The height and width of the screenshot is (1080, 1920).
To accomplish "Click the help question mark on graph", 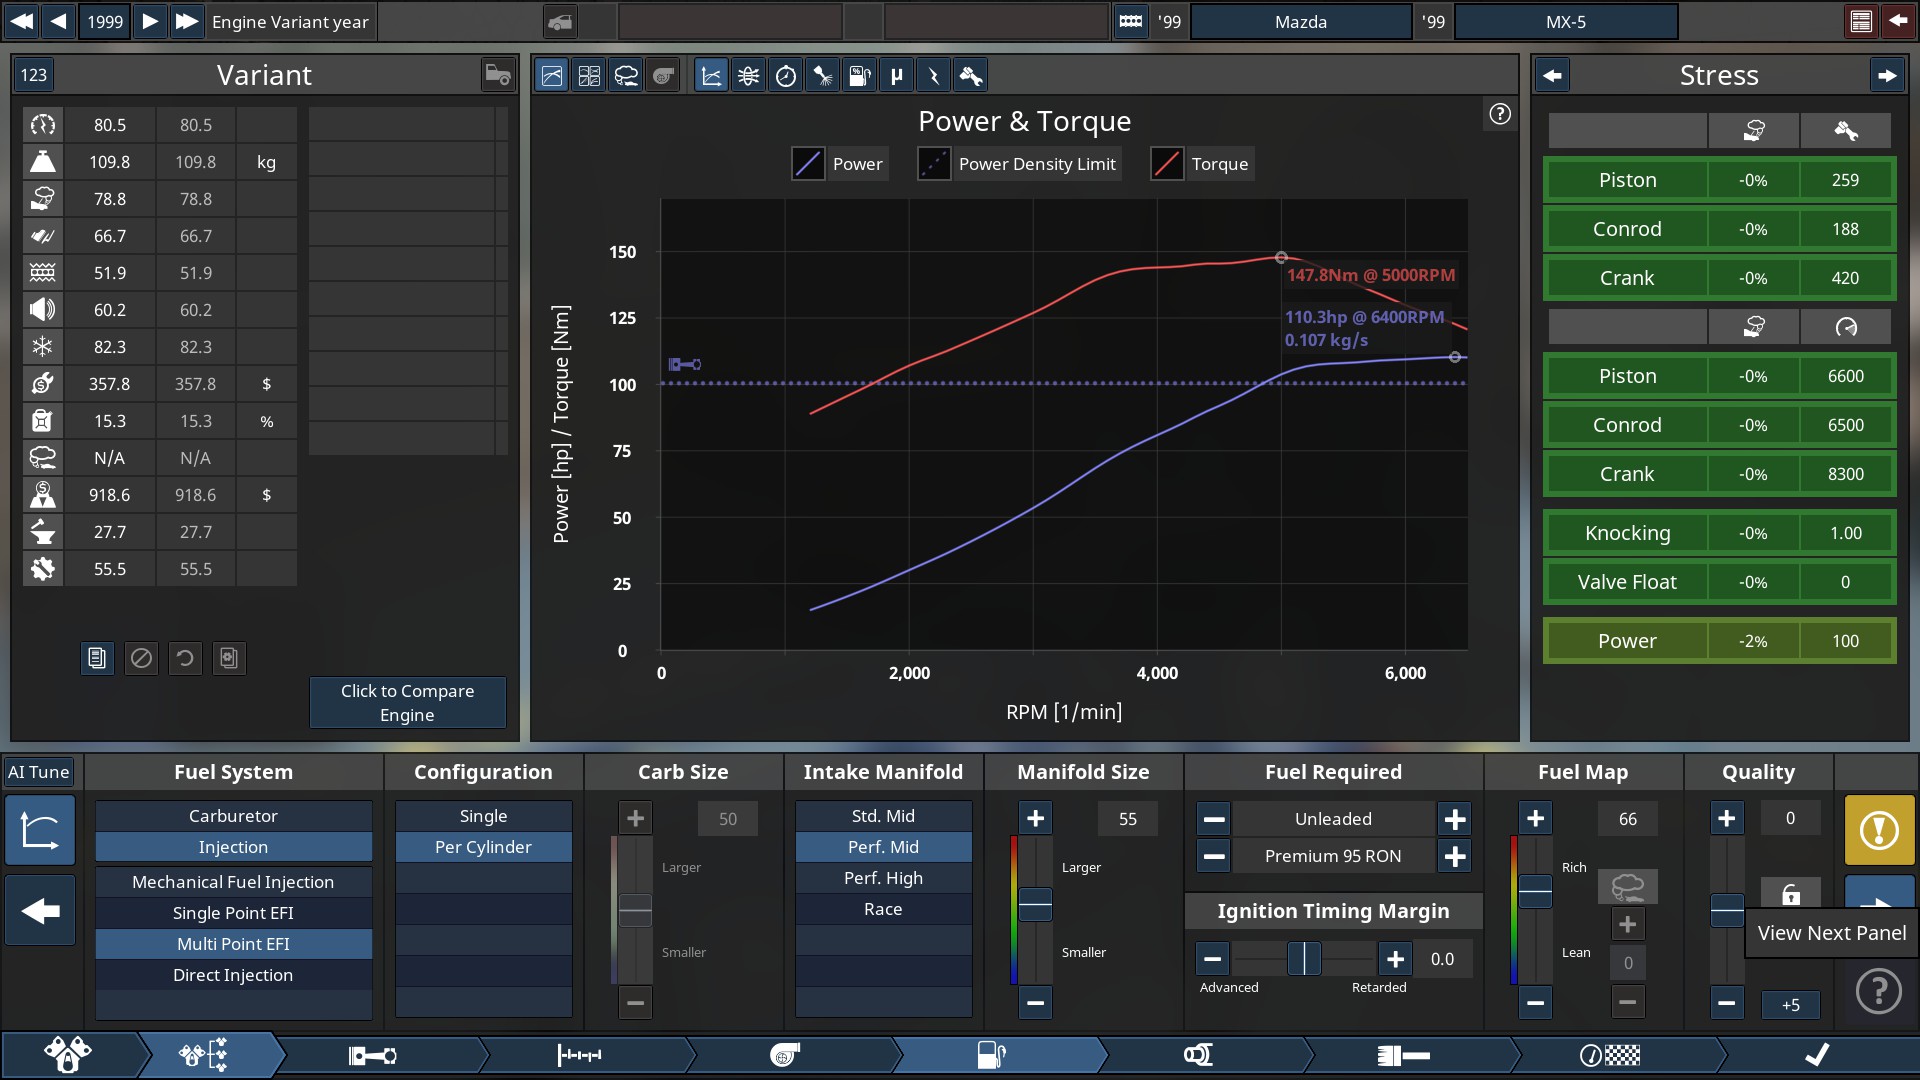I will (x=1499, y=114).
